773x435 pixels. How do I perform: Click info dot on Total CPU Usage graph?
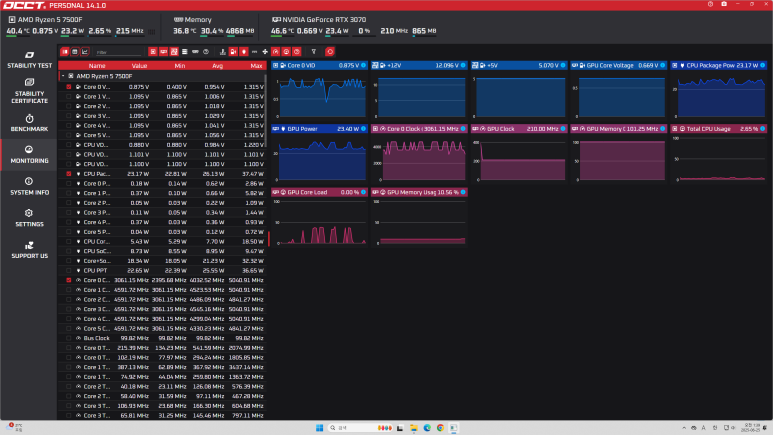tap(763, 129)
